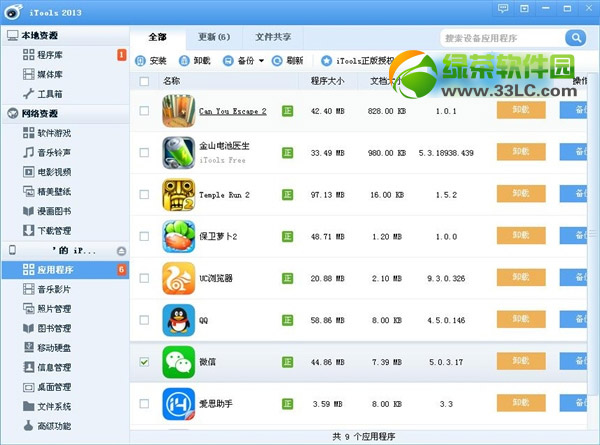600x445 pixels.
Task: Select the QQ penguin app icon
Action: pos(178,320)
